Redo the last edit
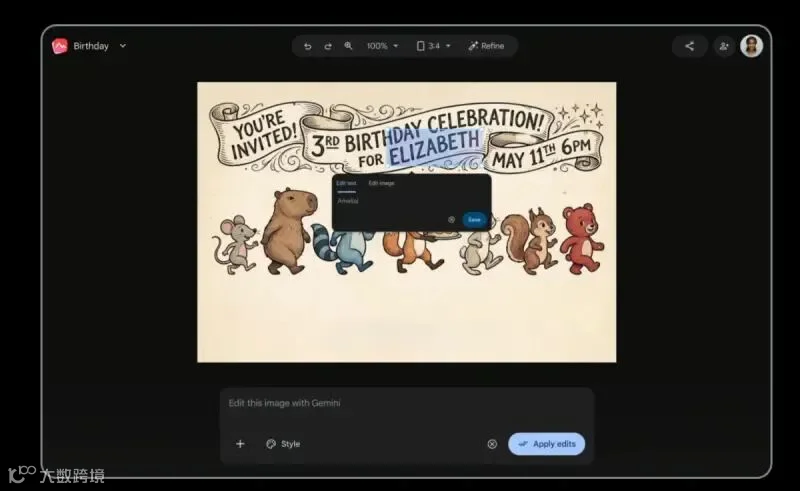 328,46
